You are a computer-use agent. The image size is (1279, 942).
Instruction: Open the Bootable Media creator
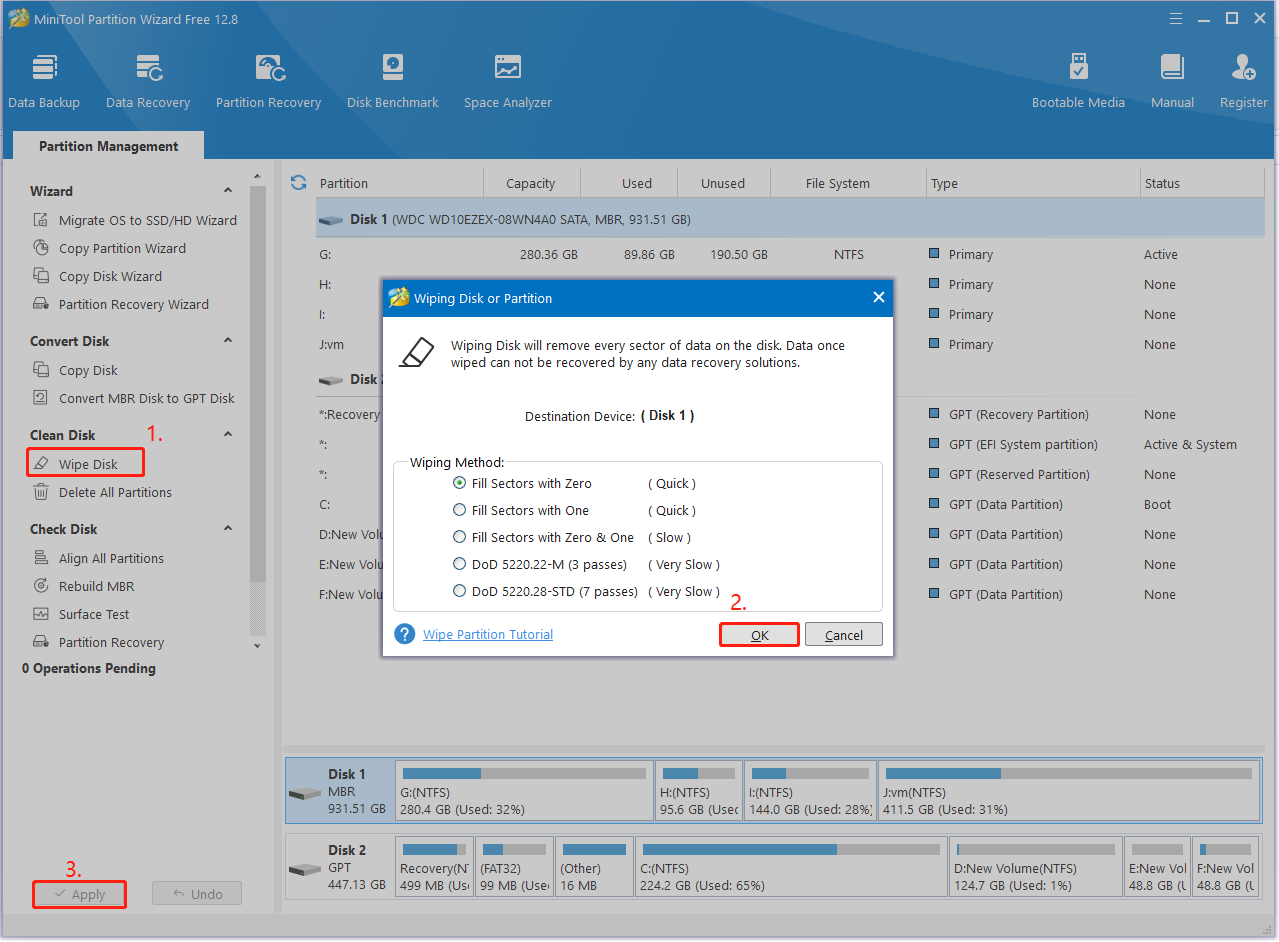click(x=1078, y=78)
